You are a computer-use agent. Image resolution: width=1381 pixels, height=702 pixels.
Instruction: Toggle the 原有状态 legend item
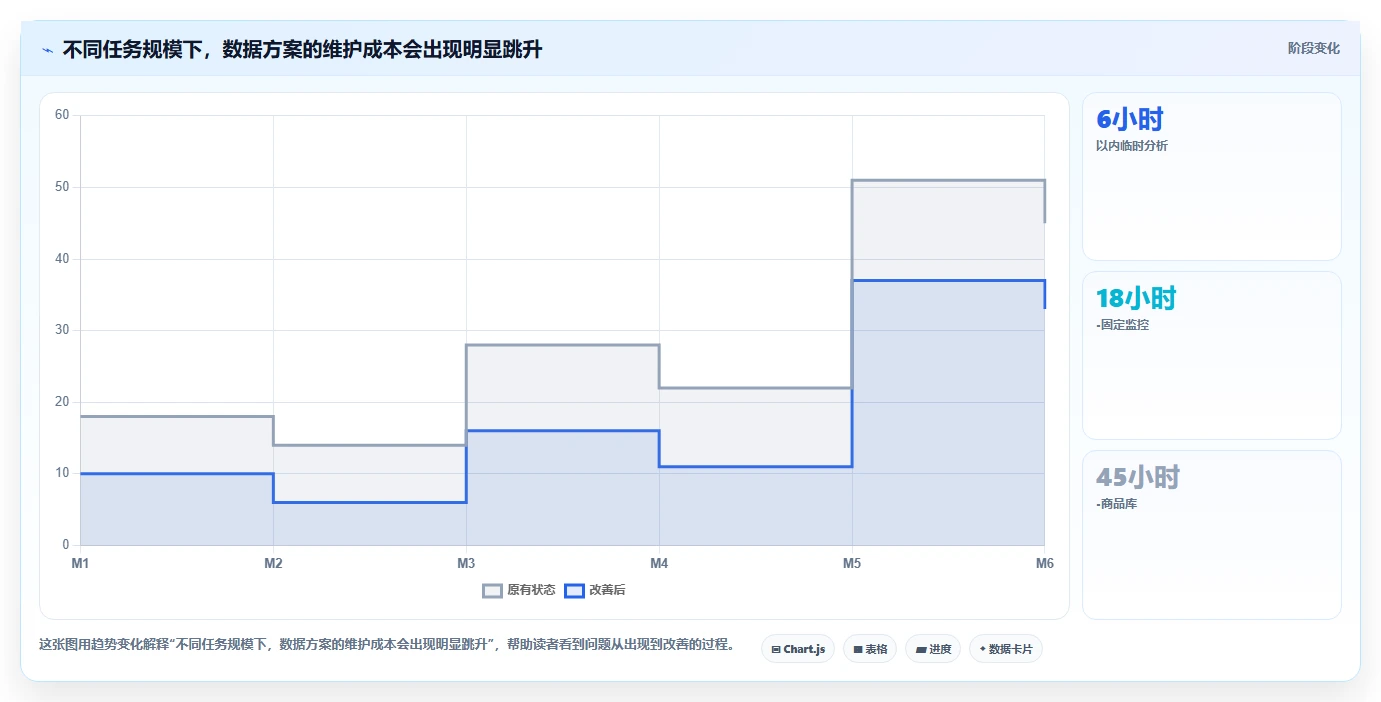pyautogui.click(x=519, y=590)
